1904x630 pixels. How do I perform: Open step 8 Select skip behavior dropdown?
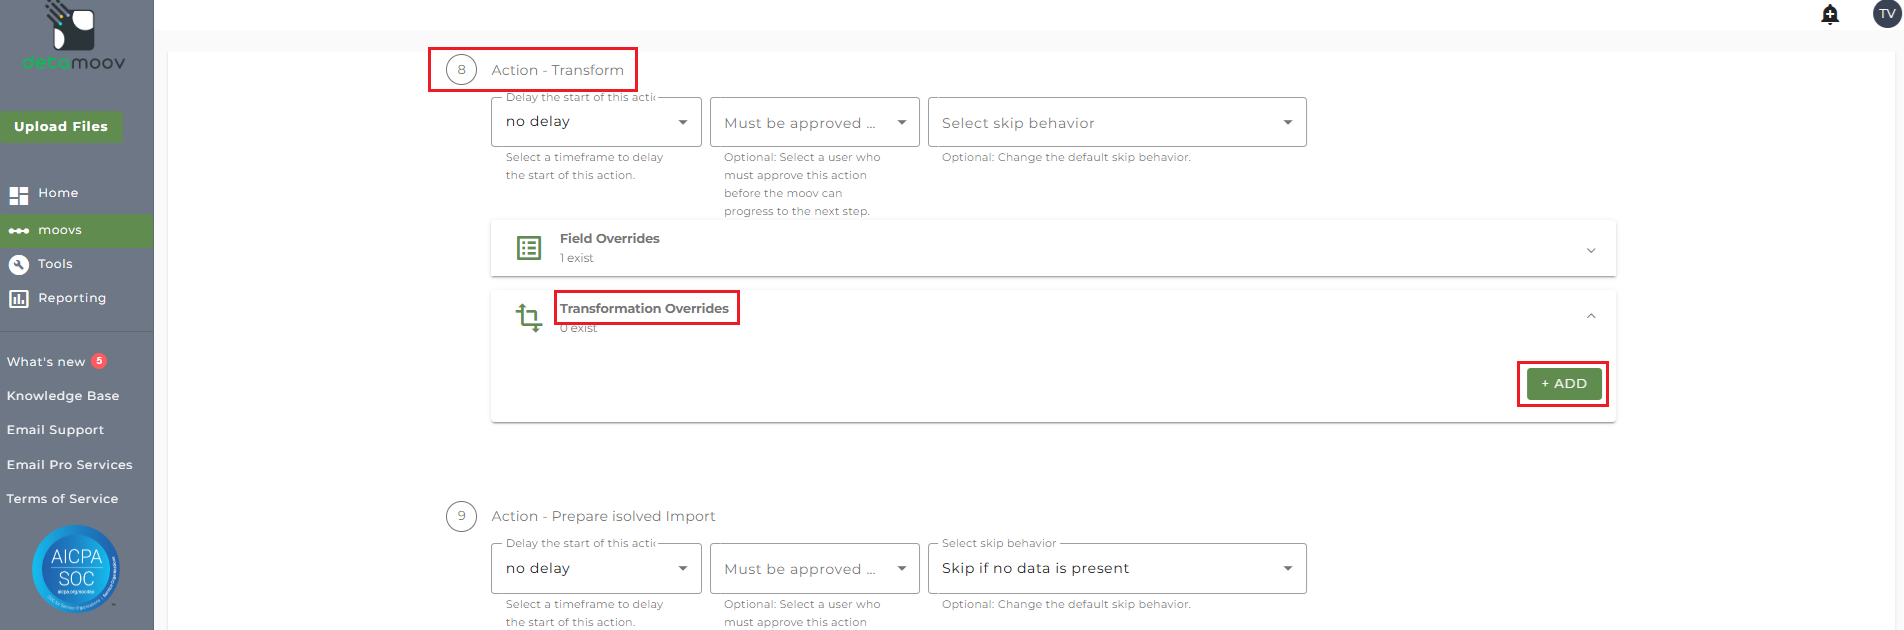click(x=1116, y=122)
